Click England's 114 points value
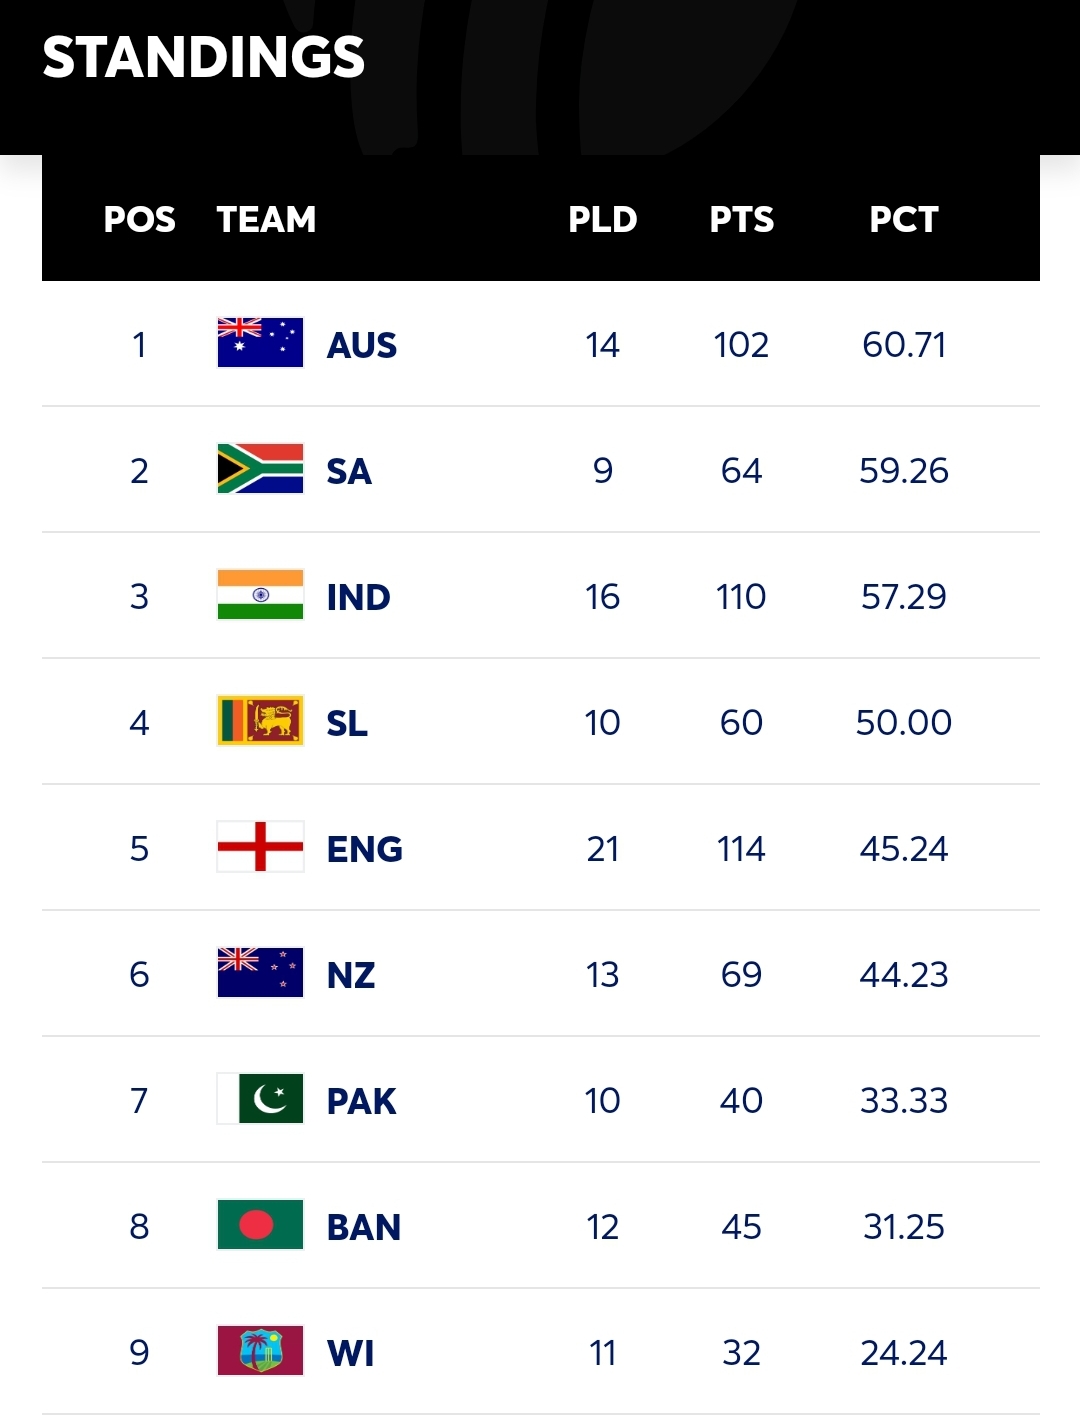The height and width of the screenshot is (1421, 1080). click(x=741, y=848)
